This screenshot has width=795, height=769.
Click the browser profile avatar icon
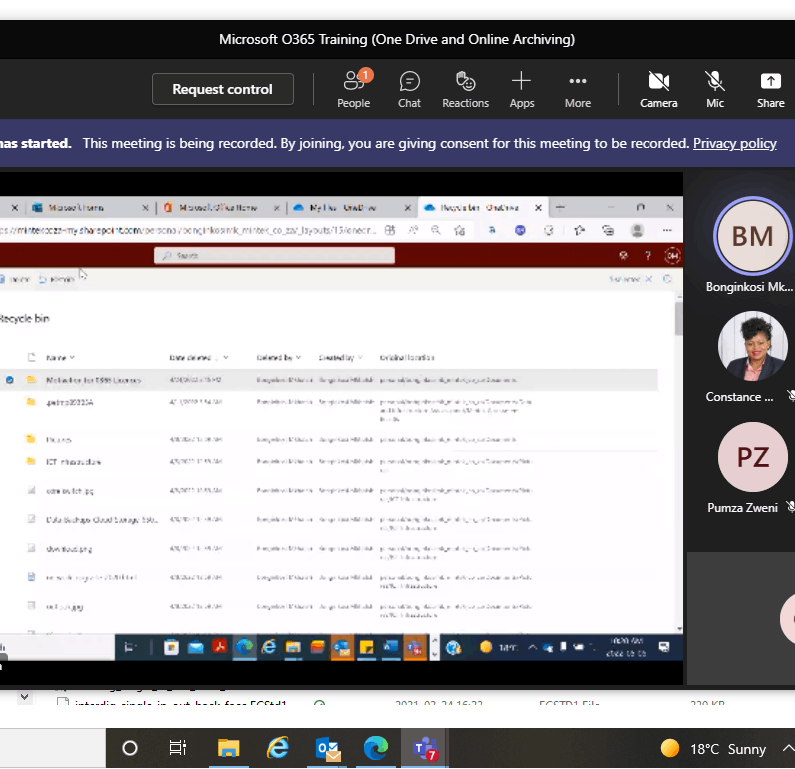coord(637,231)
